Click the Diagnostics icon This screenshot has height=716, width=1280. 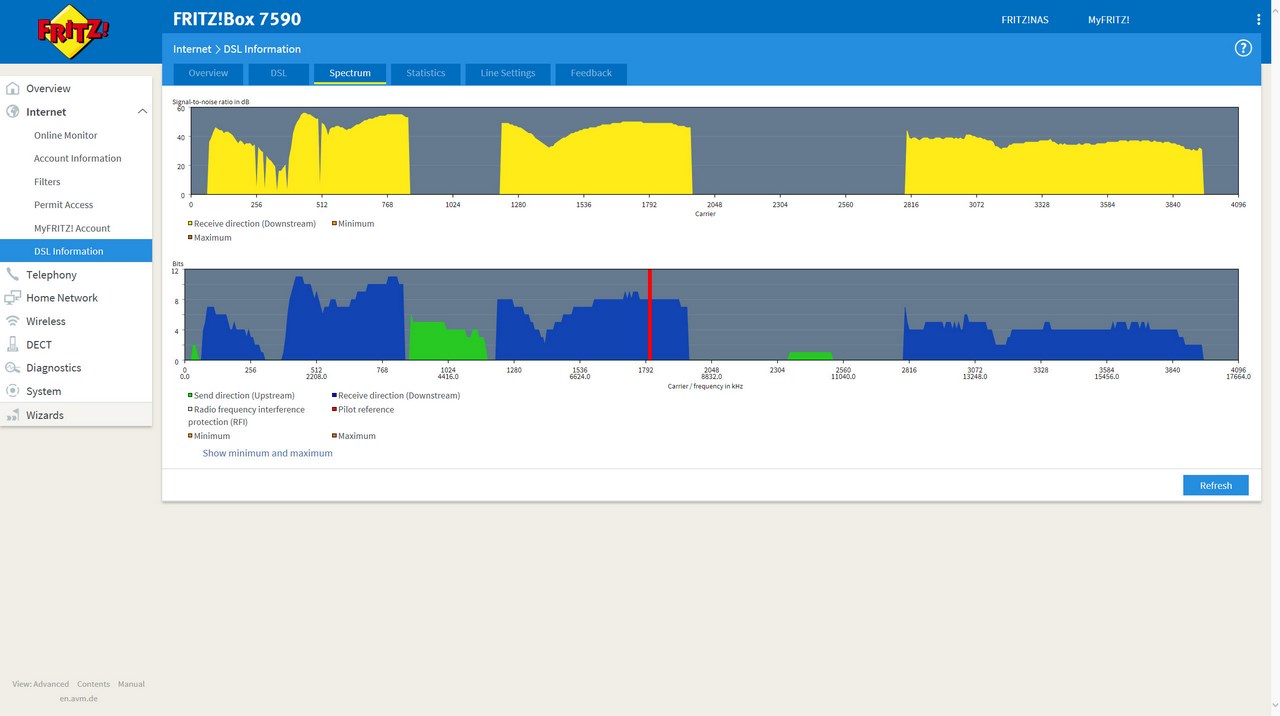[x=13, y=368]
